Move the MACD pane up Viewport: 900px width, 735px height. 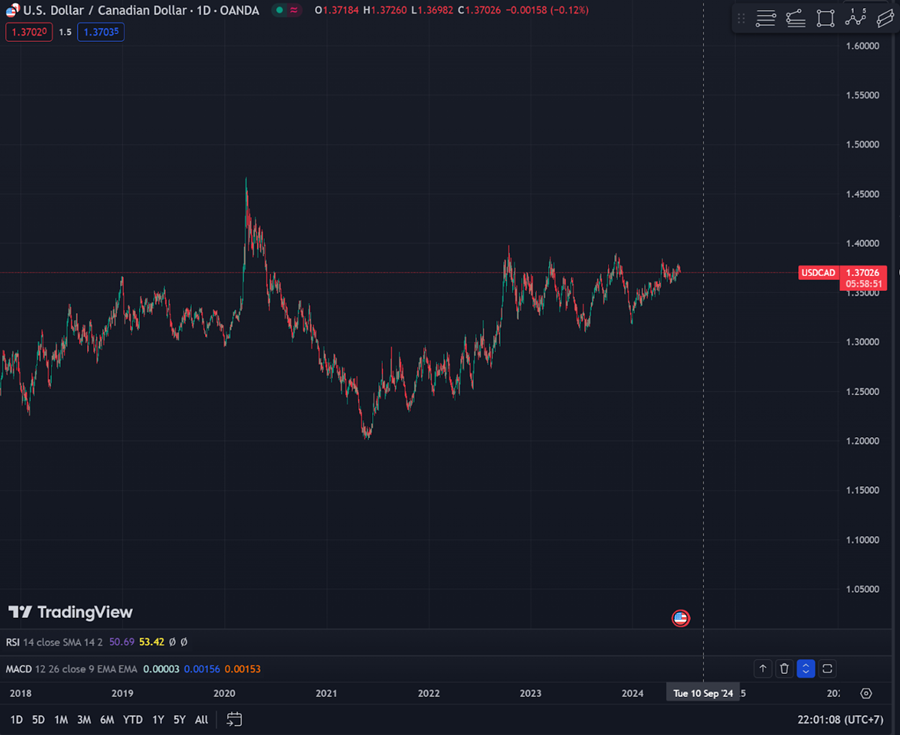(763, 669)
